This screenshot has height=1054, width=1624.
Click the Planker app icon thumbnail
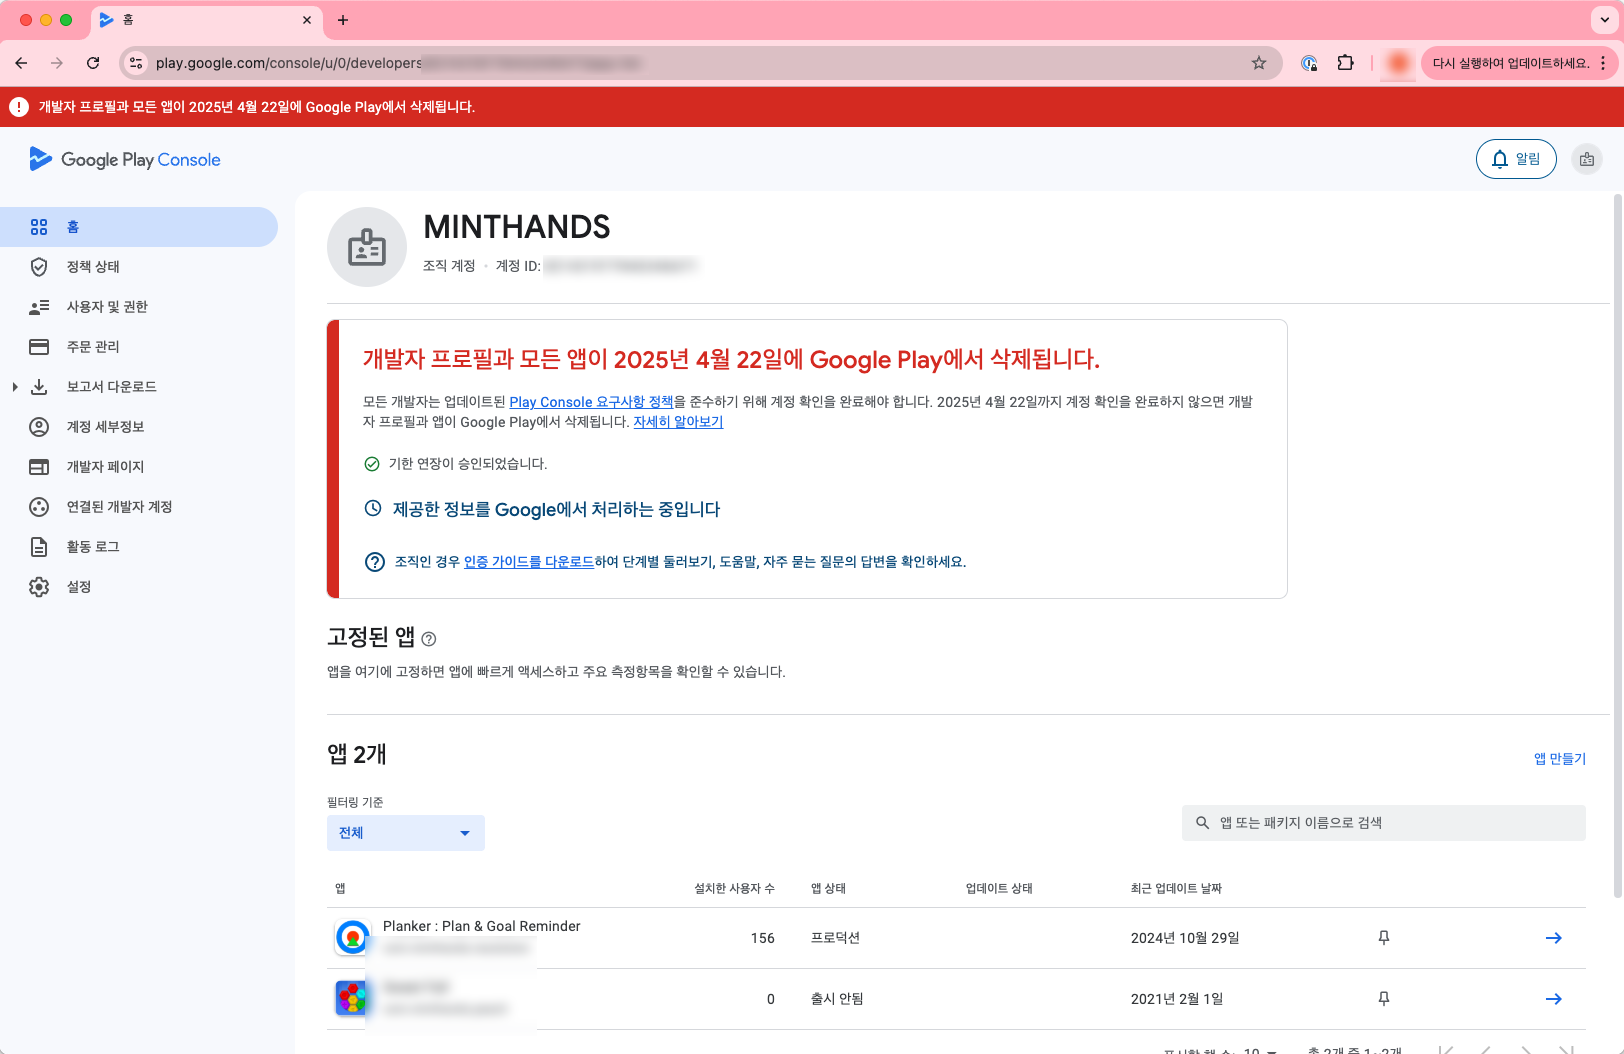click(352, 938)
